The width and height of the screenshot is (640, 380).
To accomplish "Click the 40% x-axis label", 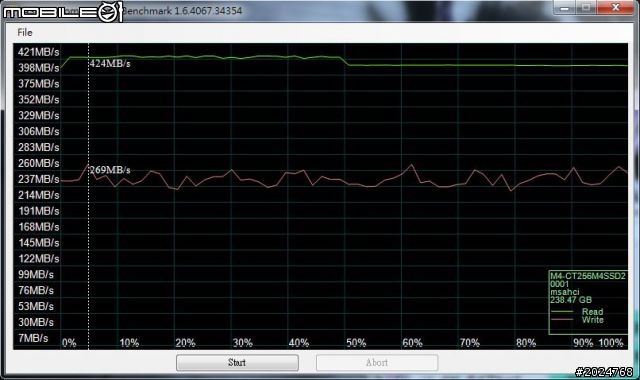I will (299, 343).
